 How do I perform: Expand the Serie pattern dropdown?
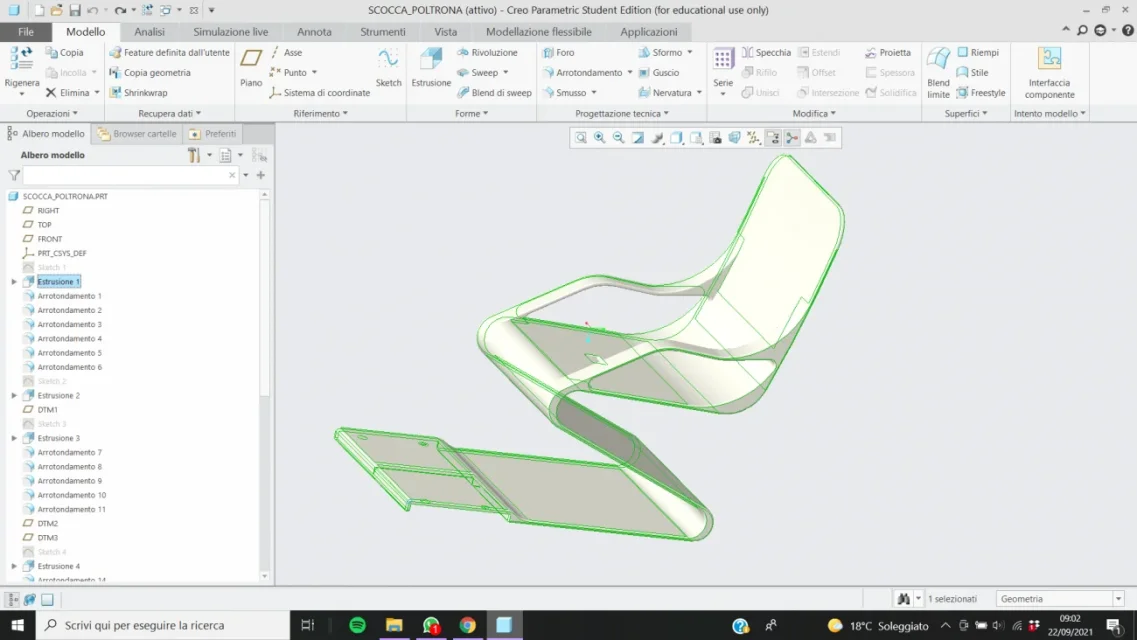click(723, 93)
